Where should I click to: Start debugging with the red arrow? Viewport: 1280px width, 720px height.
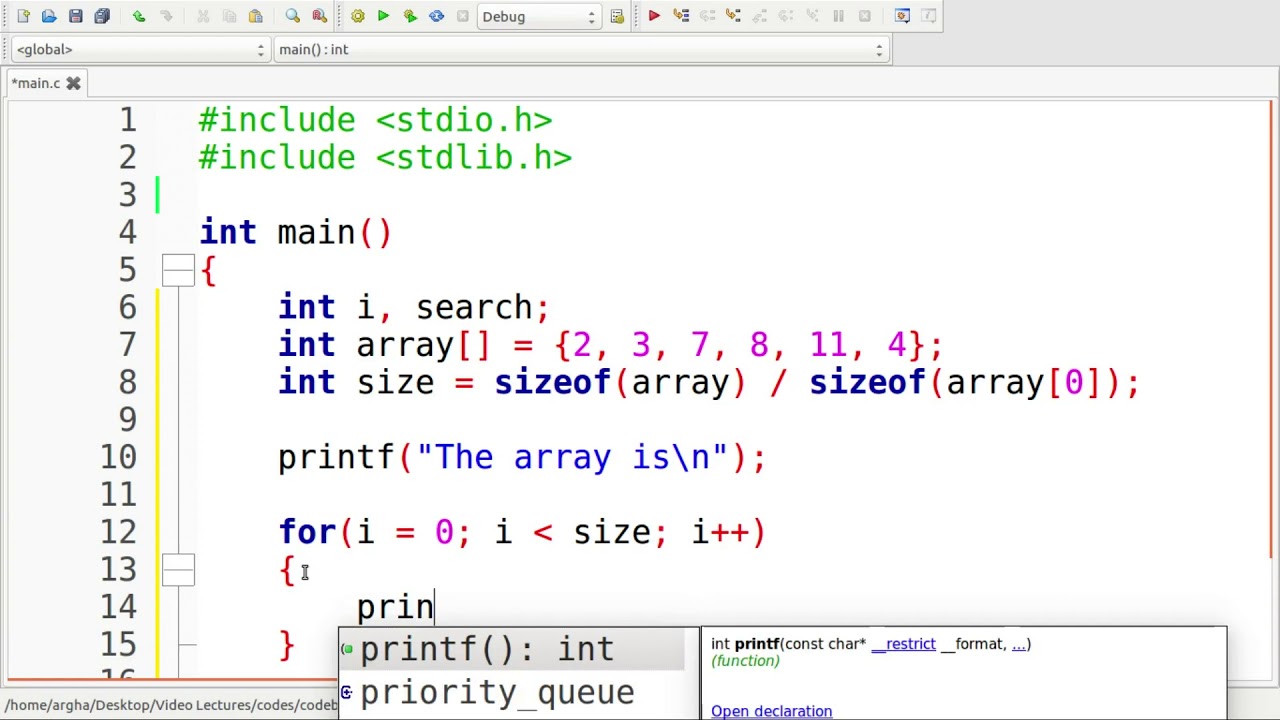(x=654, y=16)
